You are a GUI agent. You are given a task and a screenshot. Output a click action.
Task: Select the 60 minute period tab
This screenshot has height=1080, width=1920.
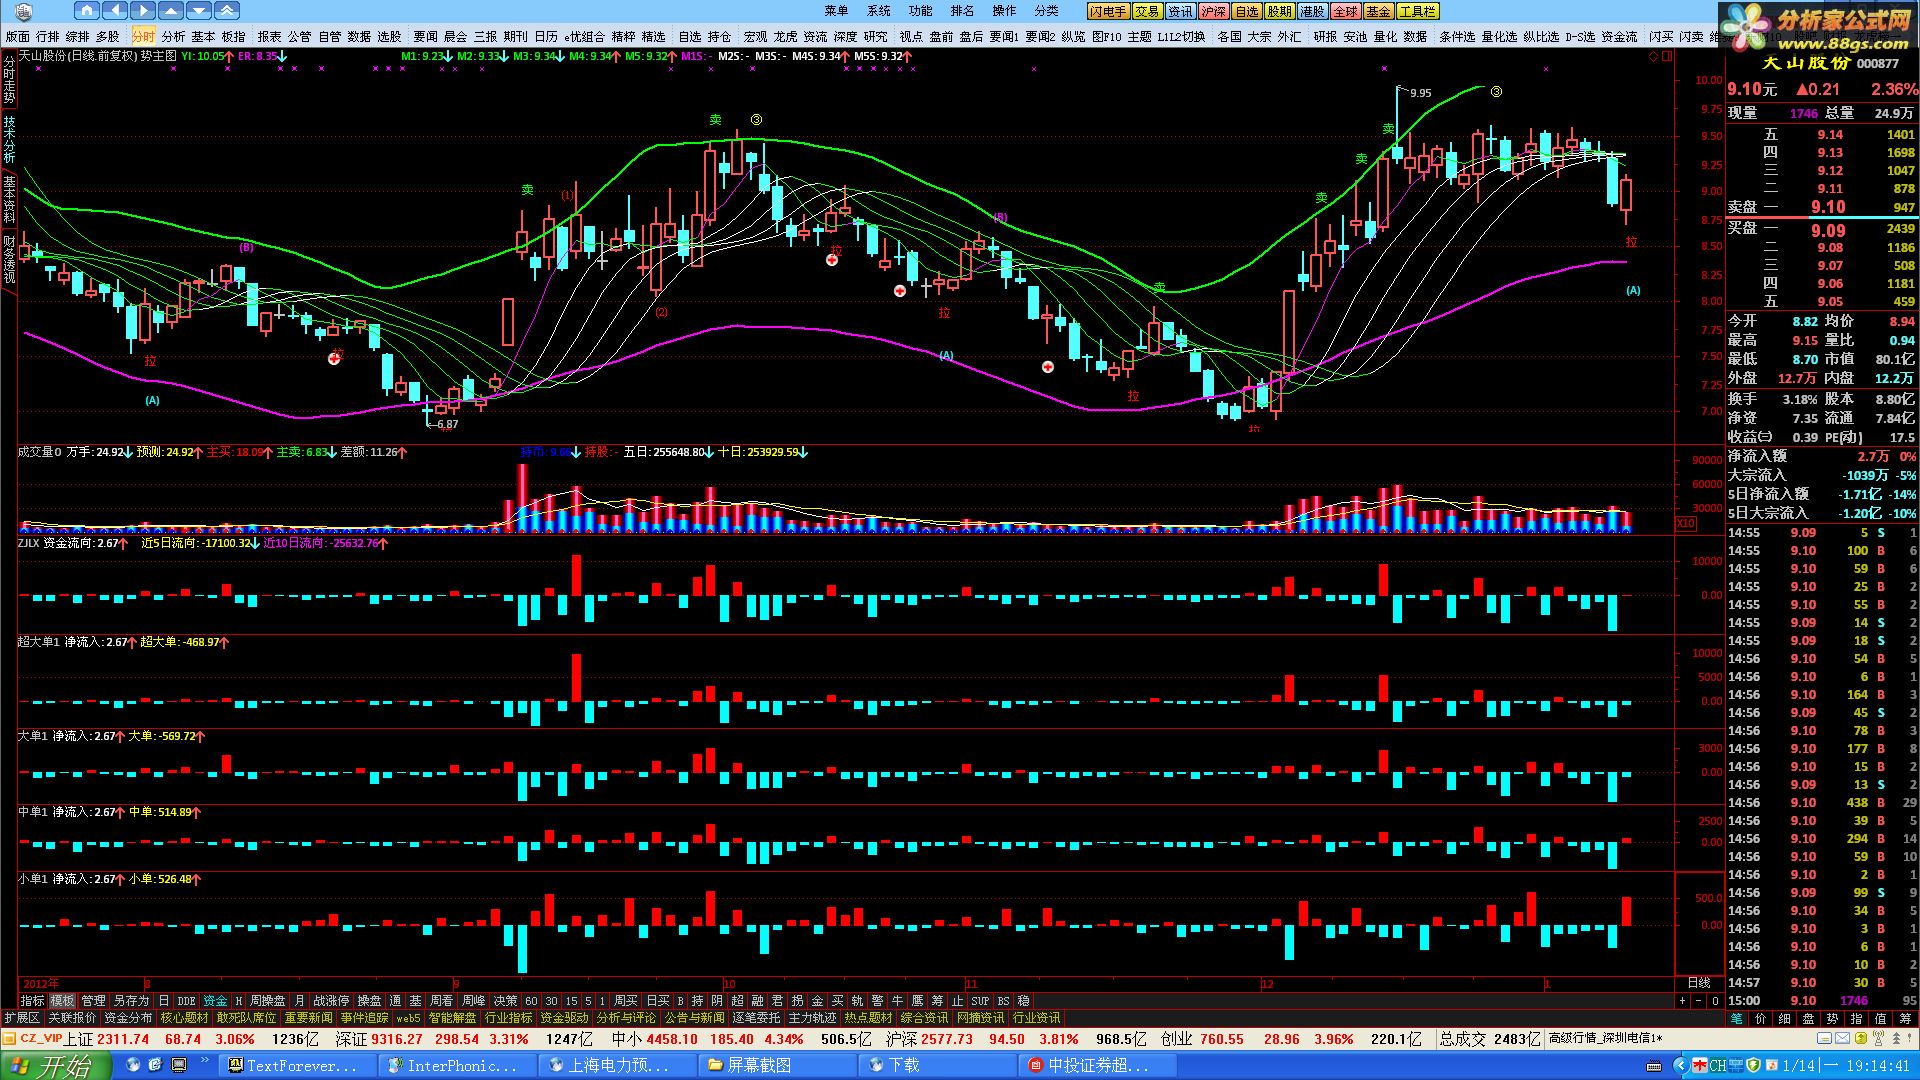pos(531,1000)
